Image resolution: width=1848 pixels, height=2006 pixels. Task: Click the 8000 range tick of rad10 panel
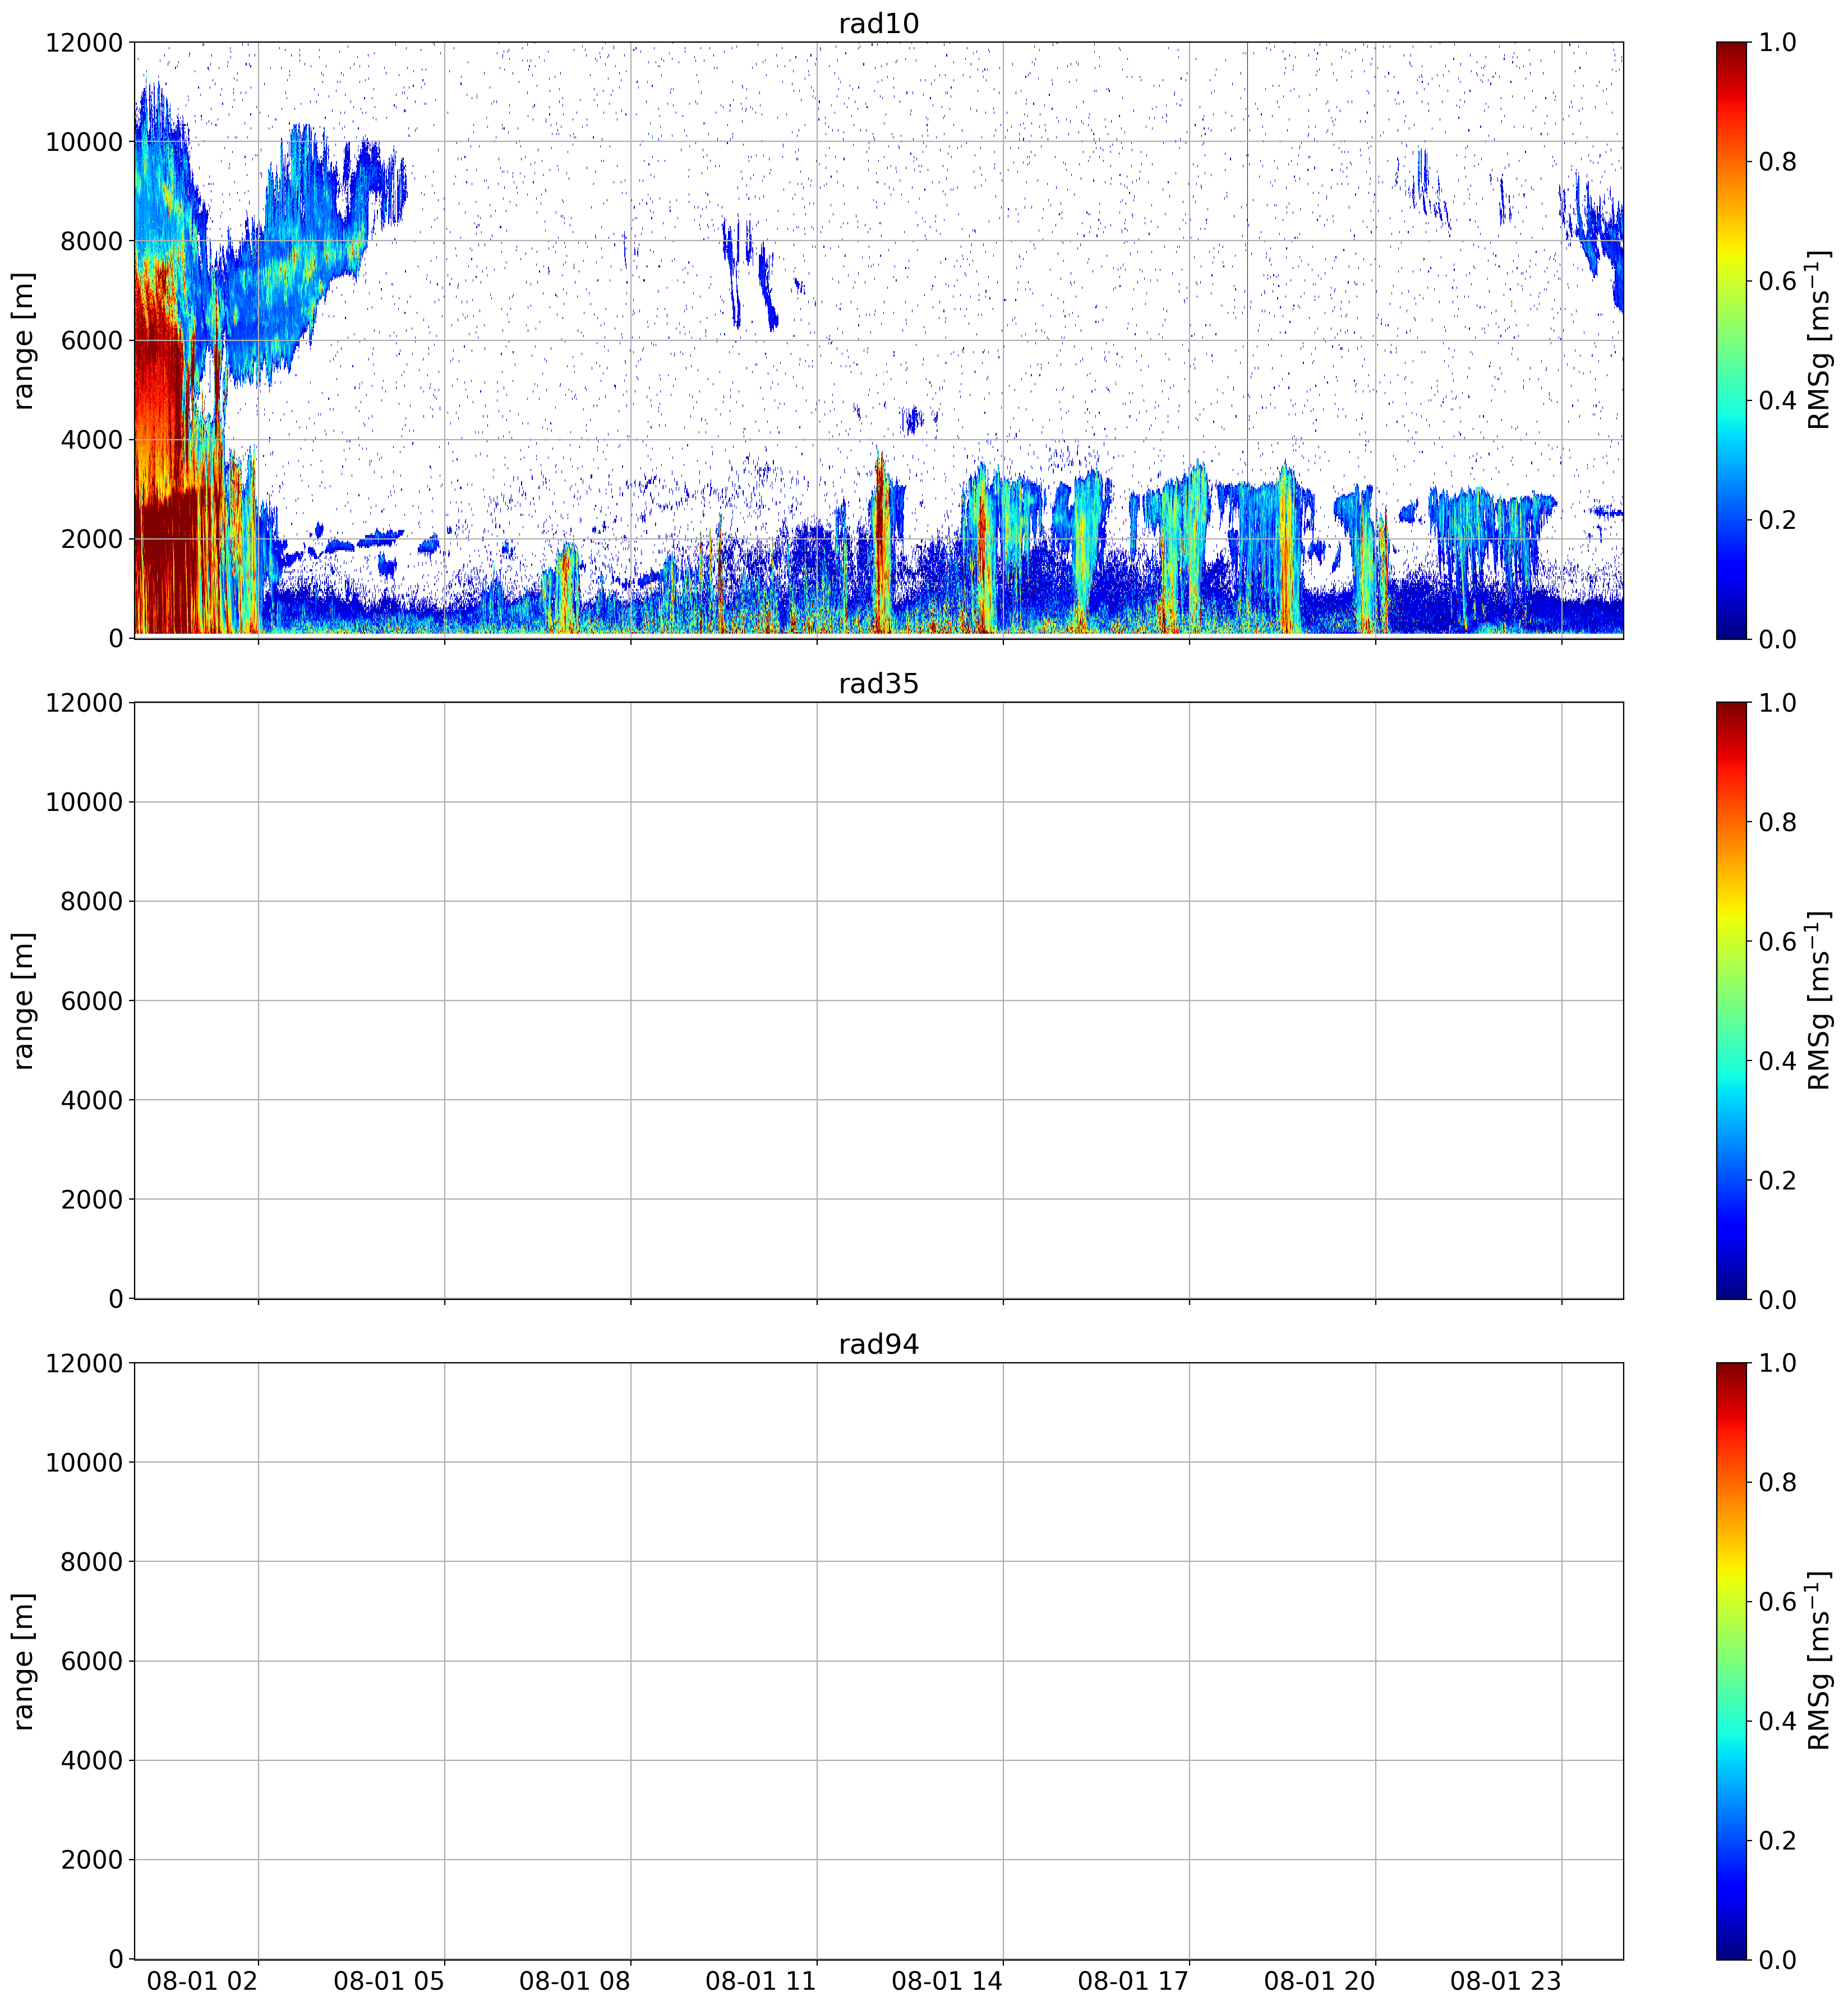point(92,241)
